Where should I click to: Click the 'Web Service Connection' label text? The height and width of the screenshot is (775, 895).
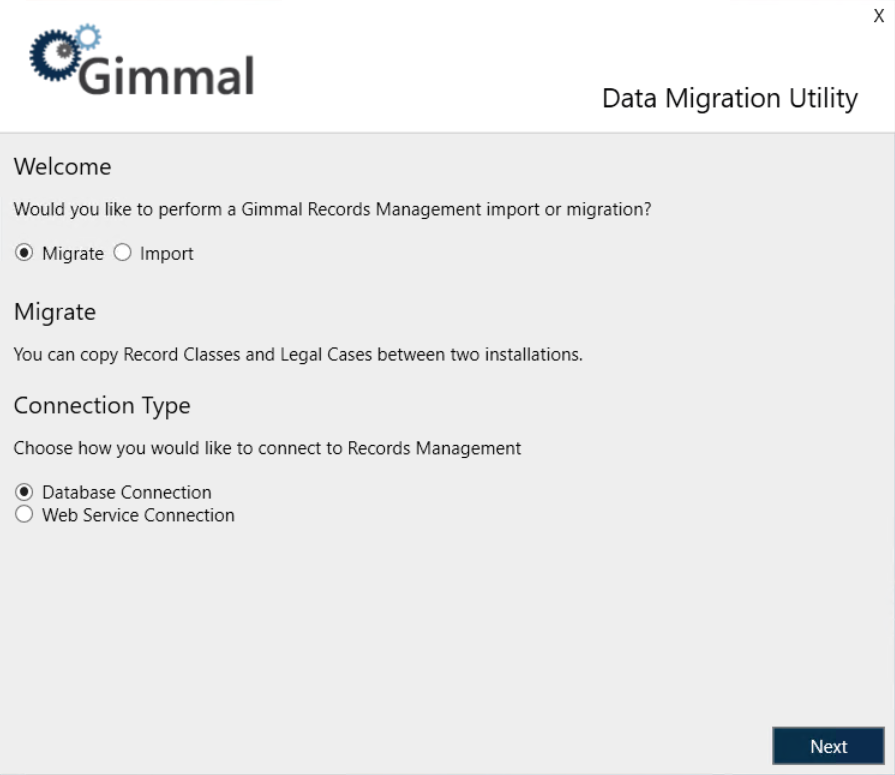coord(138,516)
